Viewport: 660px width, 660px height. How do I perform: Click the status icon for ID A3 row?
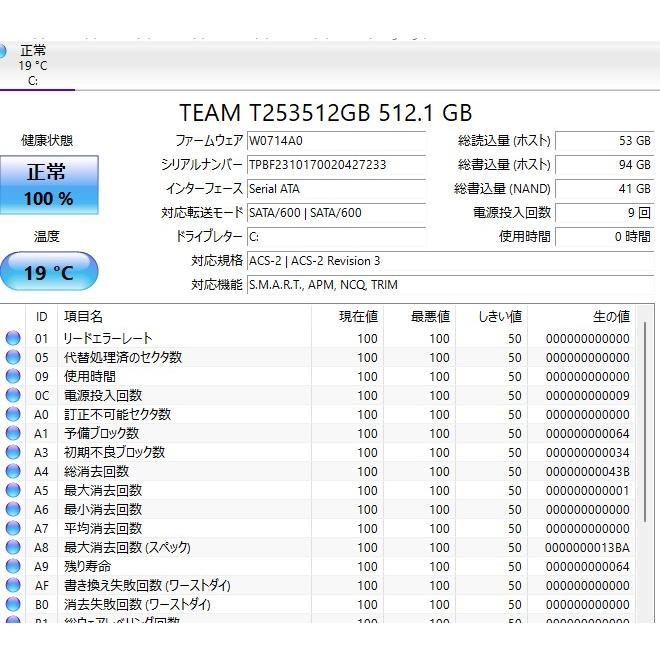pos(13,452)
